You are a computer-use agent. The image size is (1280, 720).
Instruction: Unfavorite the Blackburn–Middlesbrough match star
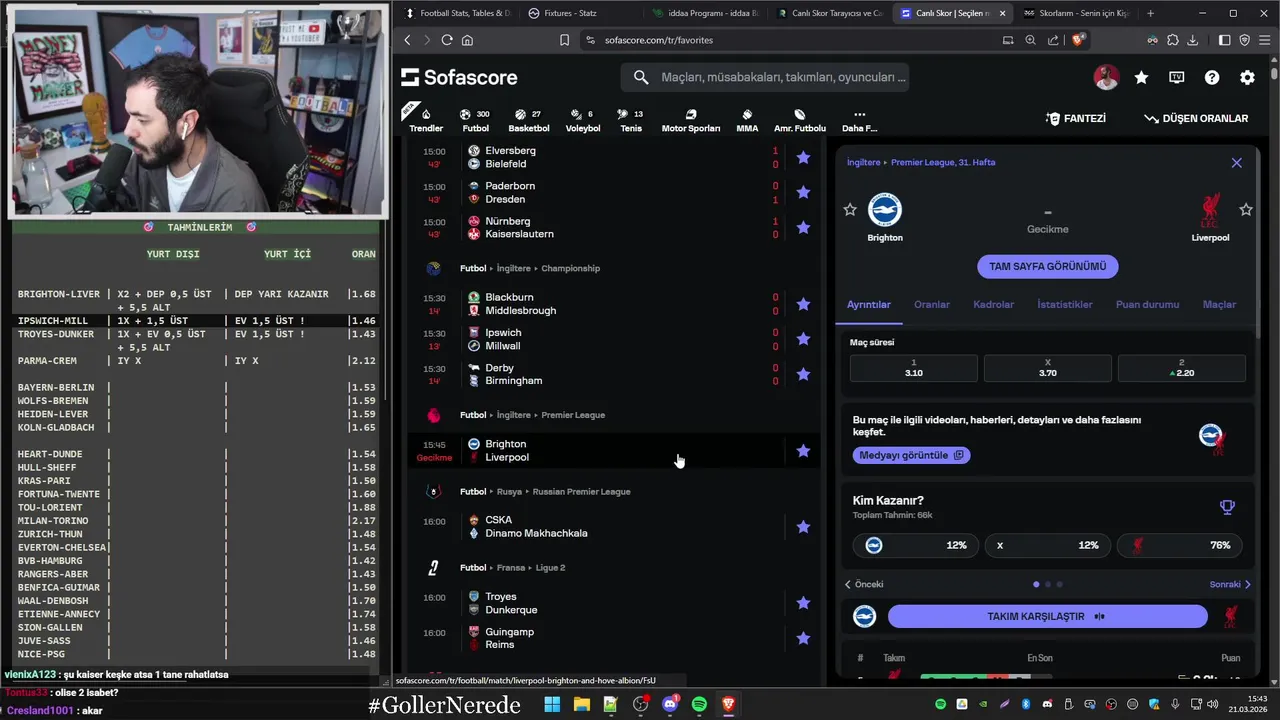[x=803, y=304]
